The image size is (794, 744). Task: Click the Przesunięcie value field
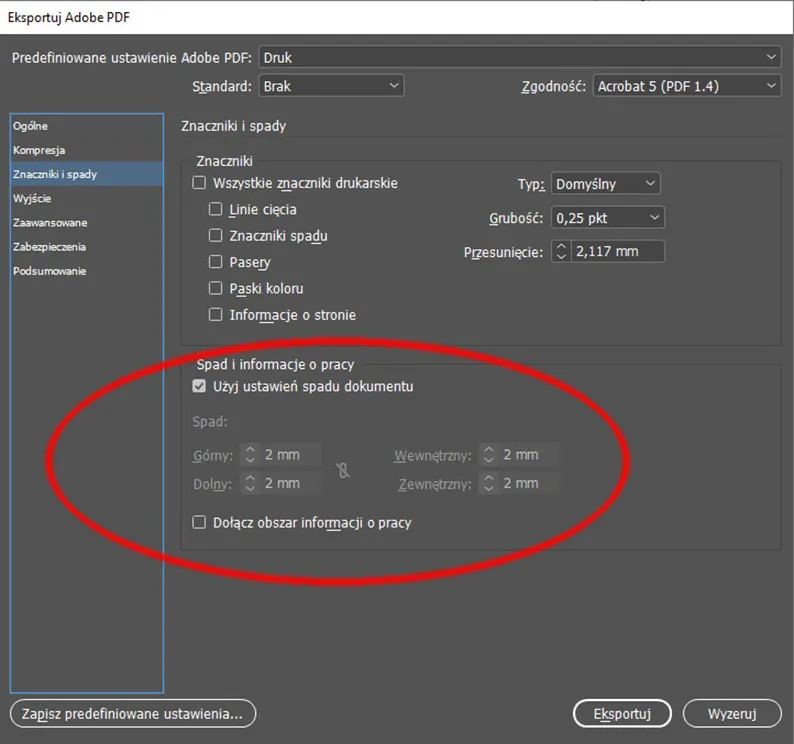click(x=618, y=251)
